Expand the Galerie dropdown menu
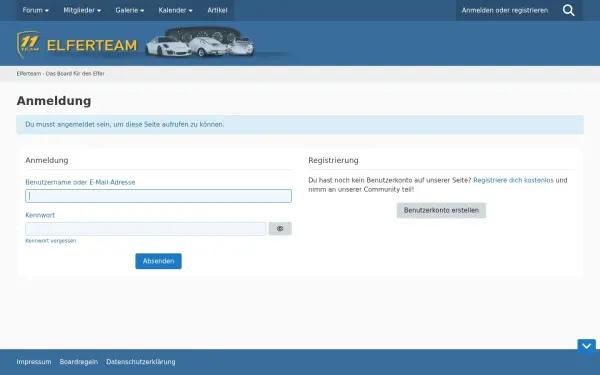This screenshot has width=600, height=375. click(130, 10)
